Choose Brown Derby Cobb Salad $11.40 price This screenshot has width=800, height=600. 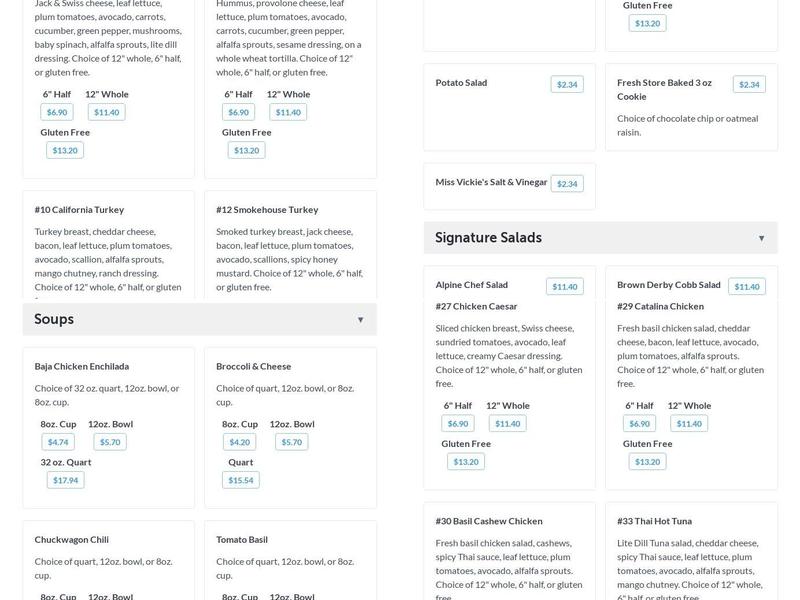(x=747, y=287)
